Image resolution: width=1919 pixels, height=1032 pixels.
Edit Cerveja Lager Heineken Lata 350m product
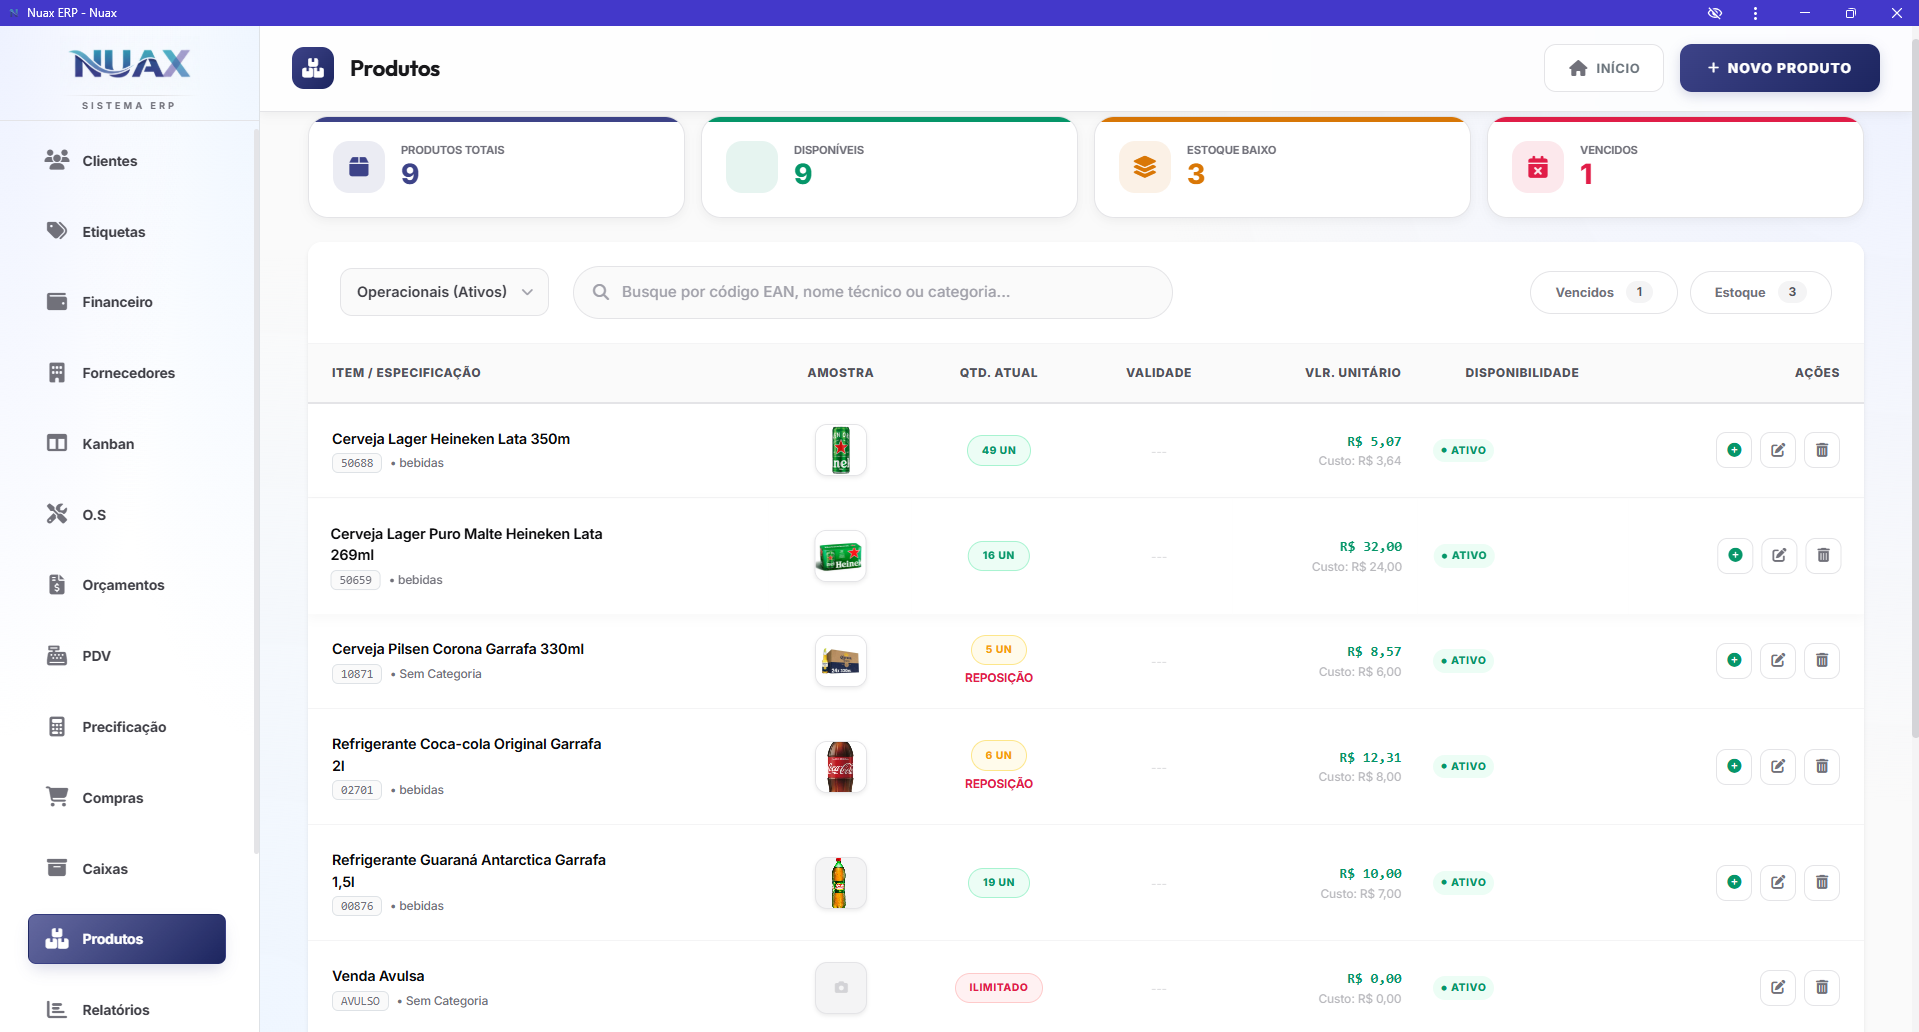click(1778, 450)
